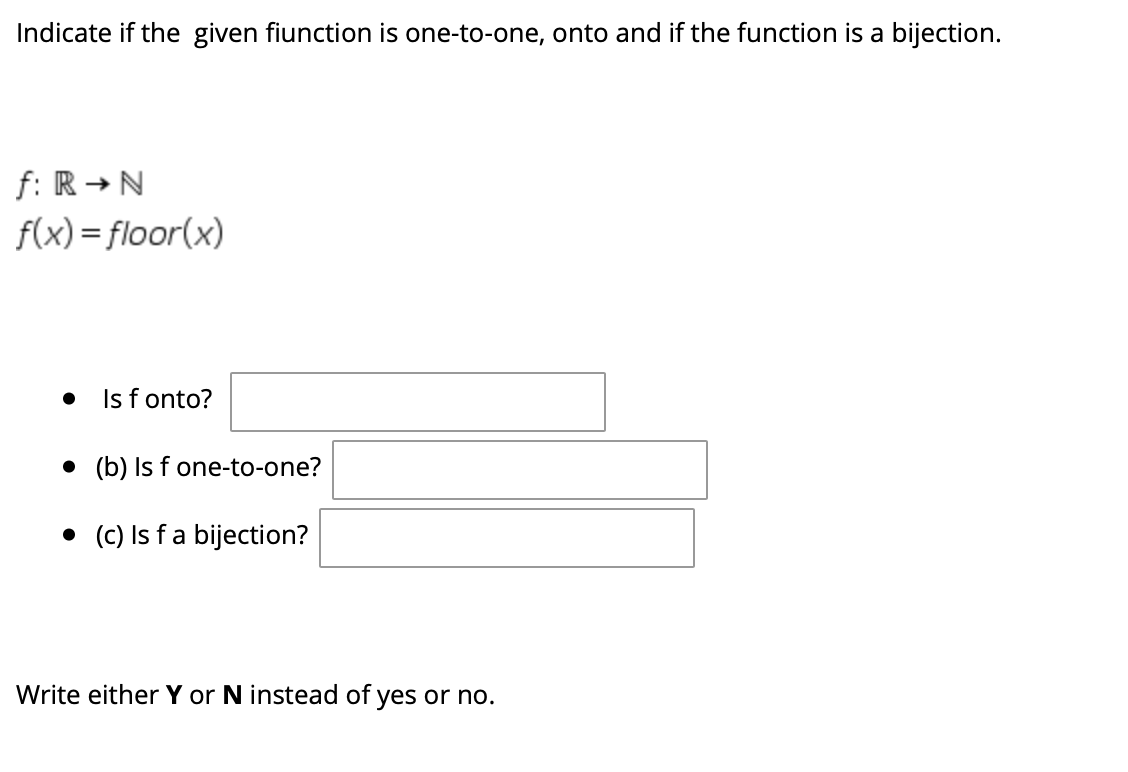Click the bullet next to question (b)
Viewport: 1128px width, 772px height.
point(69,466)
